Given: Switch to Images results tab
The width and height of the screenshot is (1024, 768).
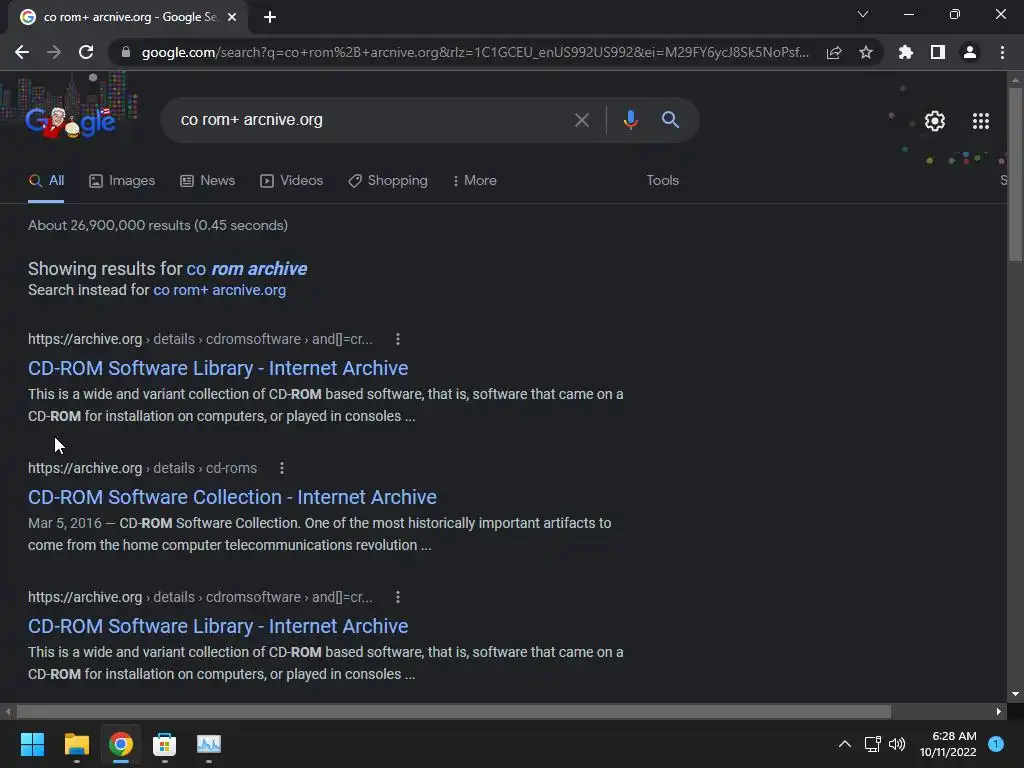Looking at the screenshot, I should pos(122,181).
